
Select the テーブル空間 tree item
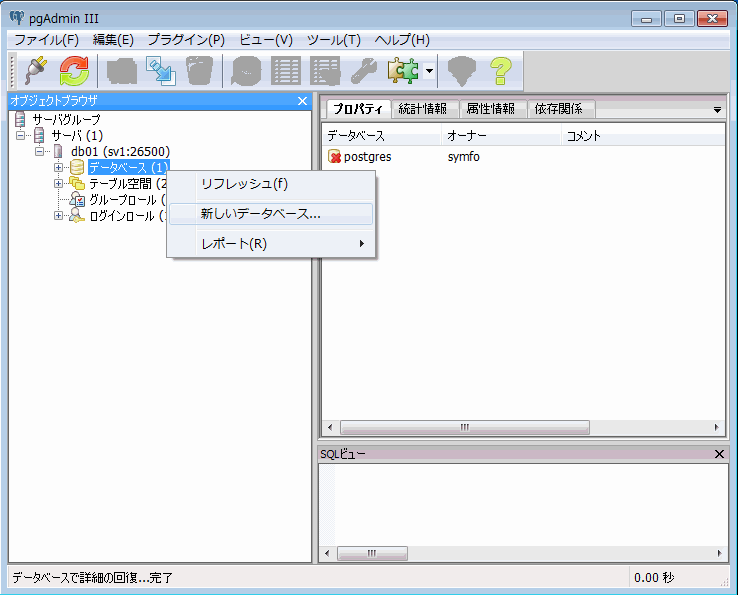point(128,184)
